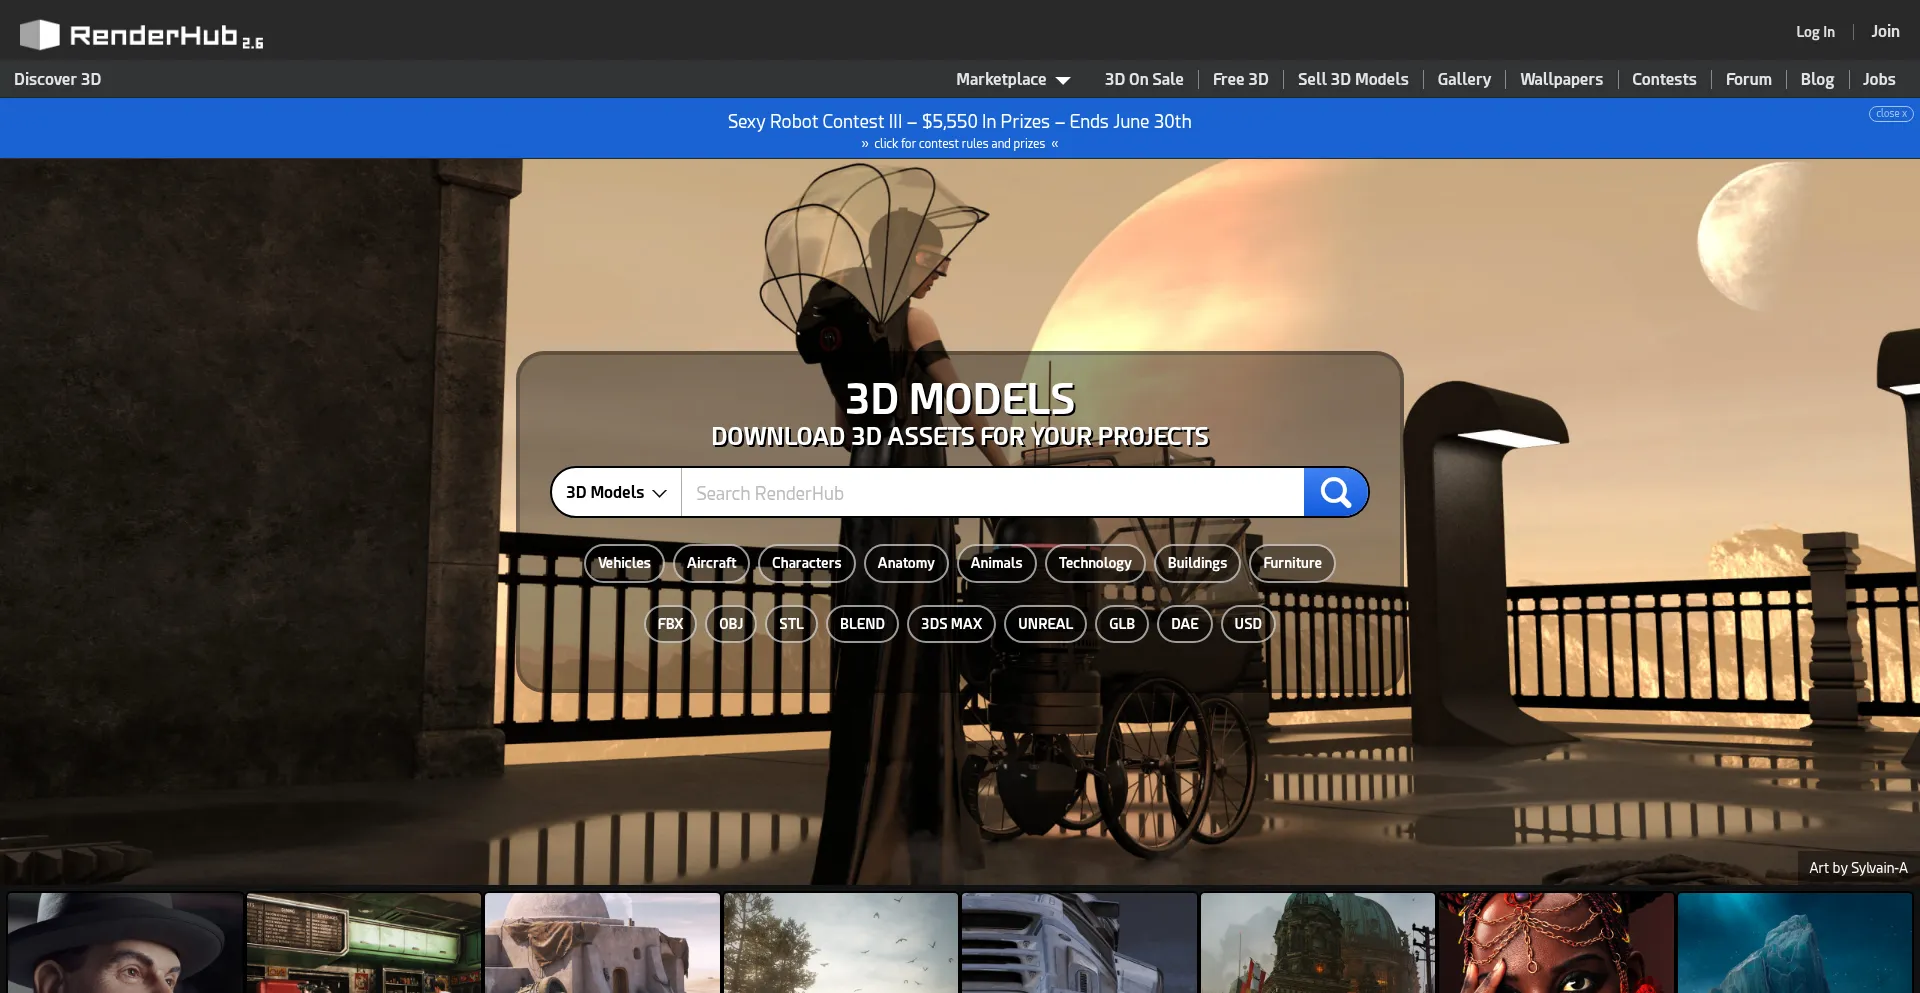1920x993 pixels.
Task: Open the woman with gold jewelry thumbnail
Action: tap(1556, 943)
